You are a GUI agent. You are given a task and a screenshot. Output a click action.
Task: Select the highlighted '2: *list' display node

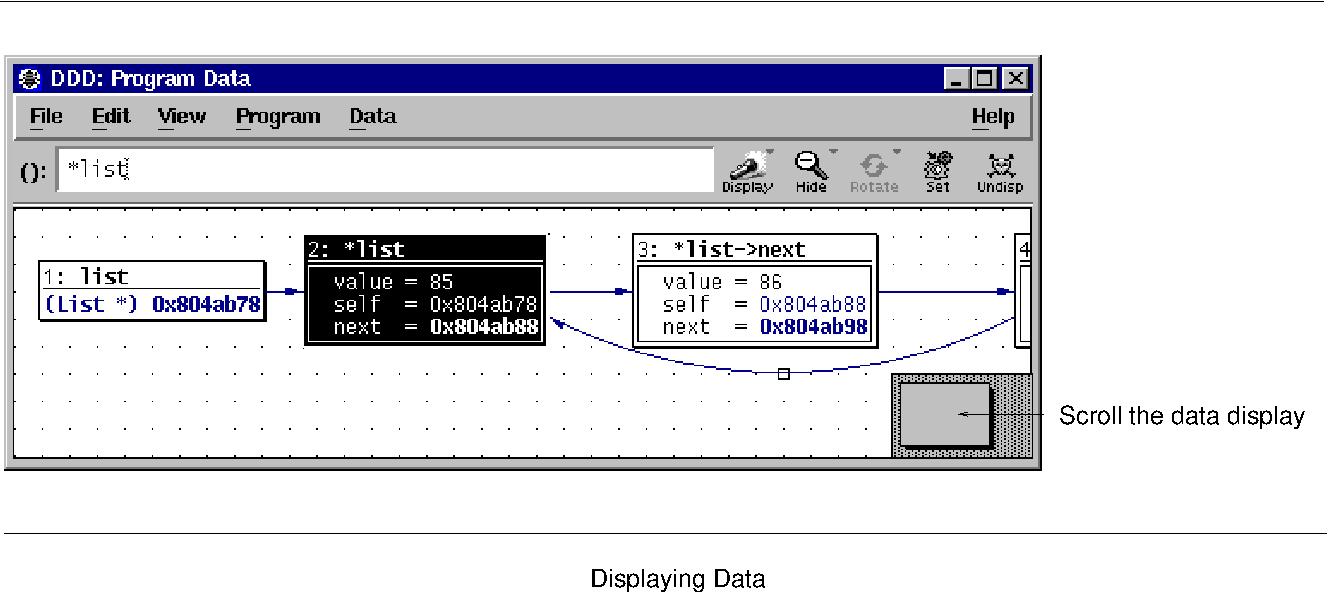pyautogui.click(x=424, y=290)
